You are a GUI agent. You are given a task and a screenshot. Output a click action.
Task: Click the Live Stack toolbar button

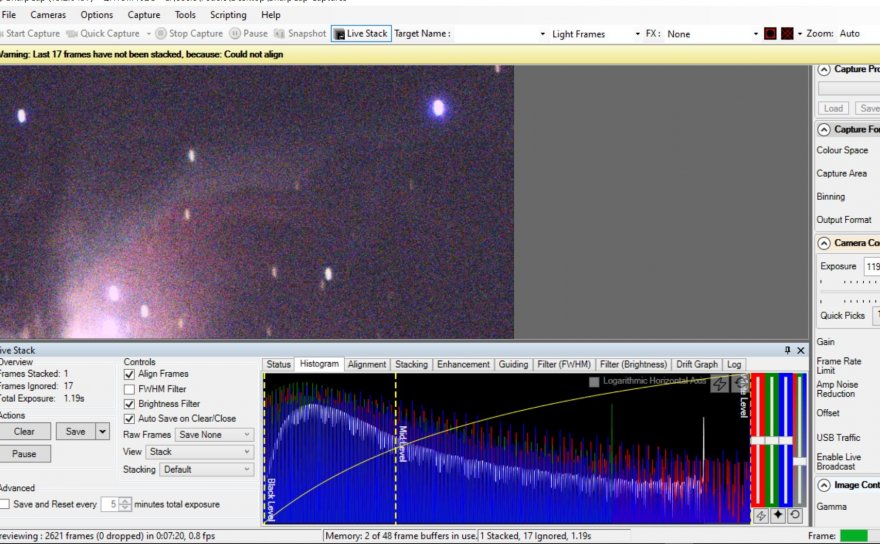(x=362, y=34)
